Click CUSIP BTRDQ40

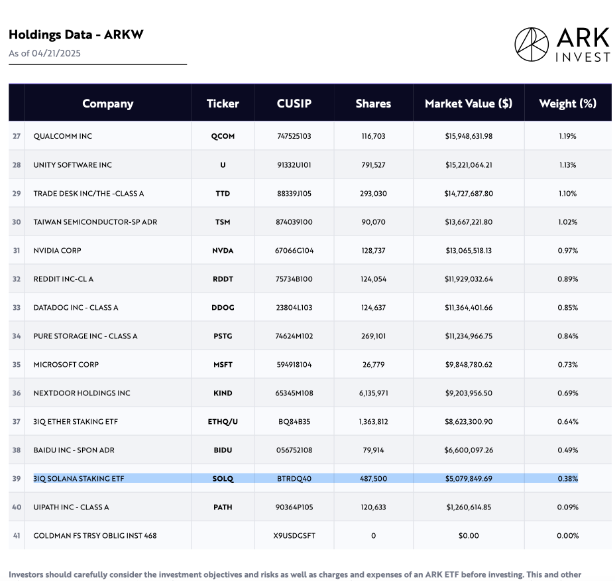coord(294,479)
